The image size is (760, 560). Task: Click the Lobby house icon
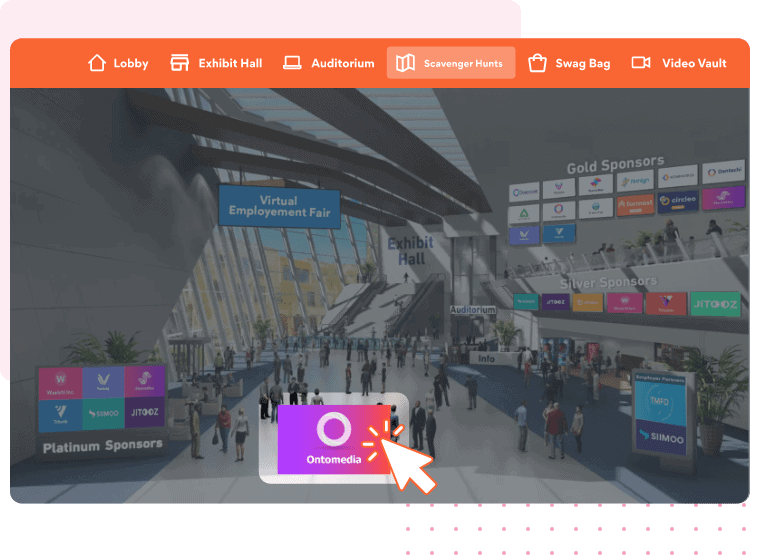click(97, 63)
